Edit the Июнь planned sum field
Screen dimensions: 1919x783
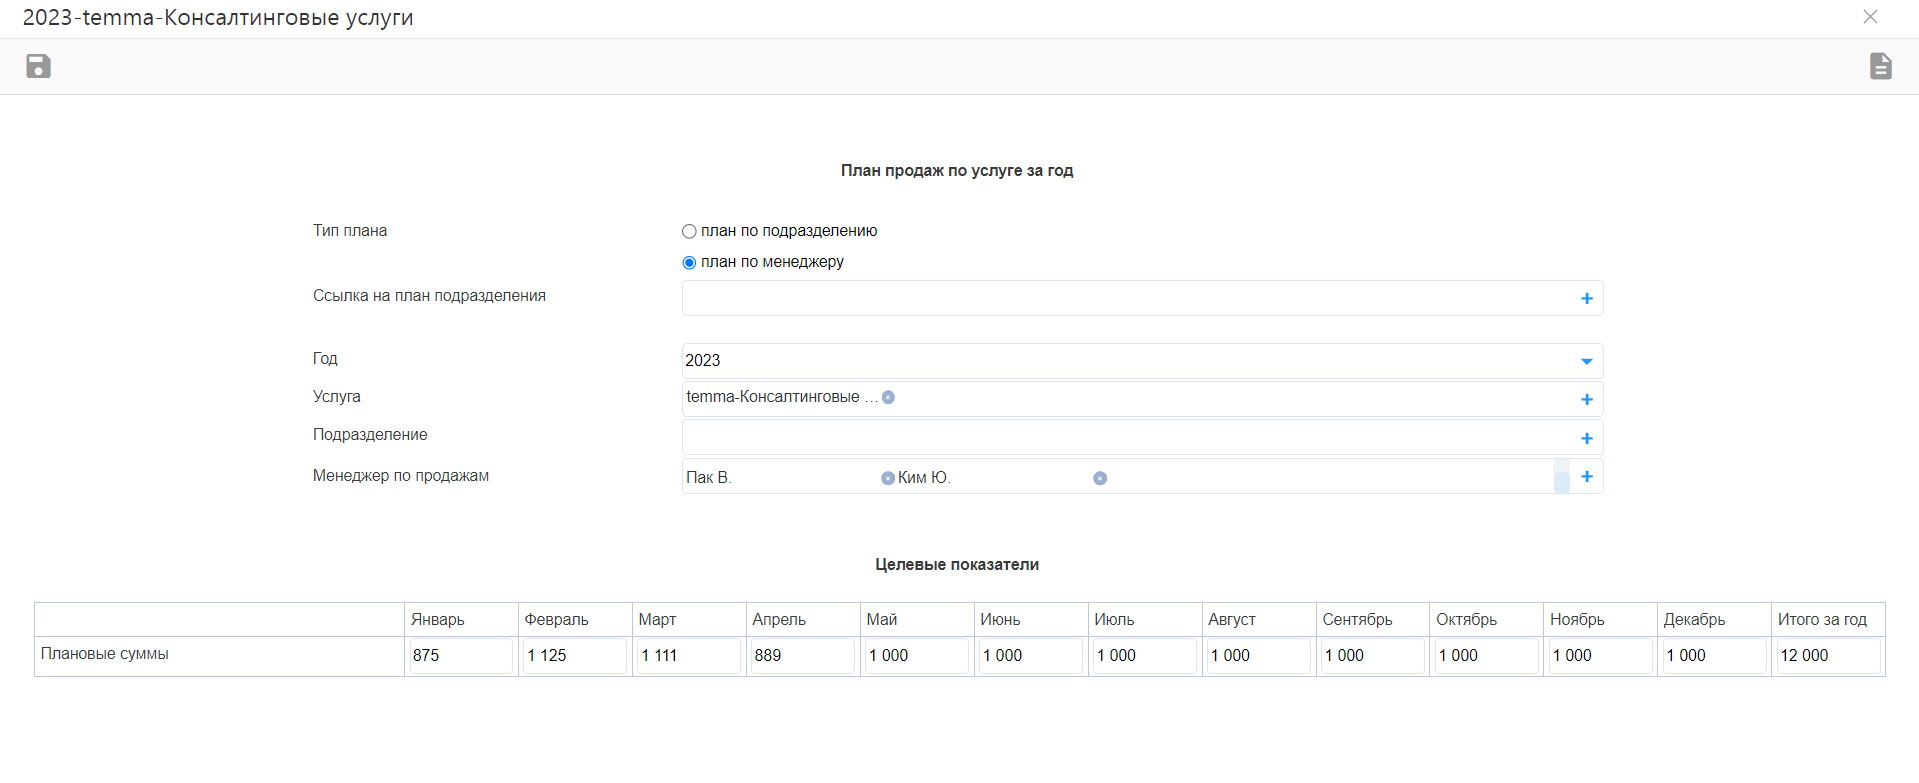click(x=1031, y=656)
